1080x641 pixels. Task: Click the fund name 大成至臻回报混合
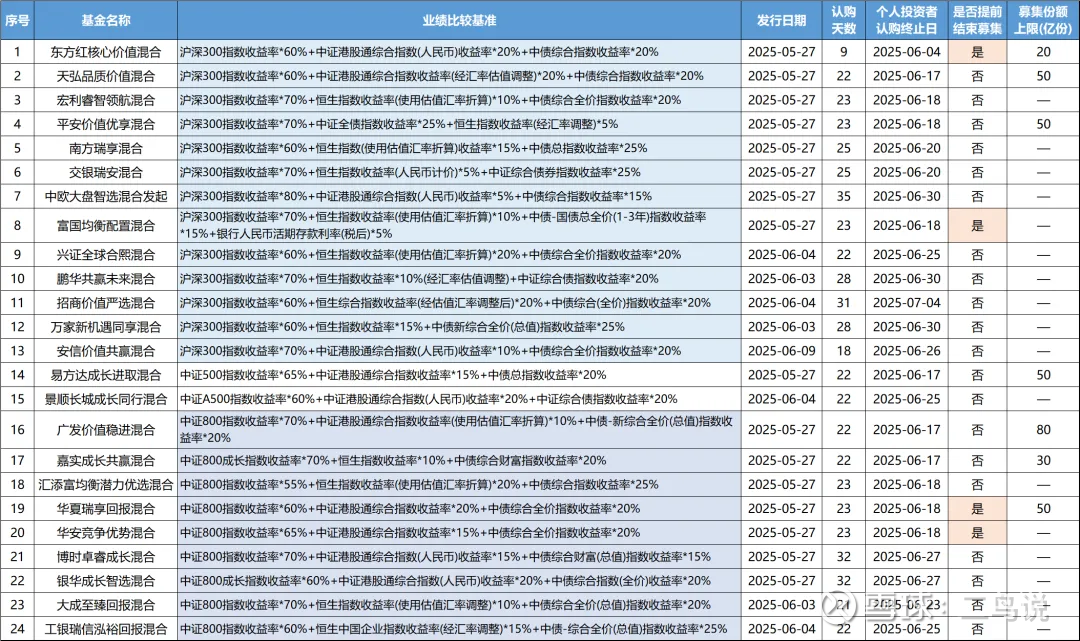(x=105, y=605)
